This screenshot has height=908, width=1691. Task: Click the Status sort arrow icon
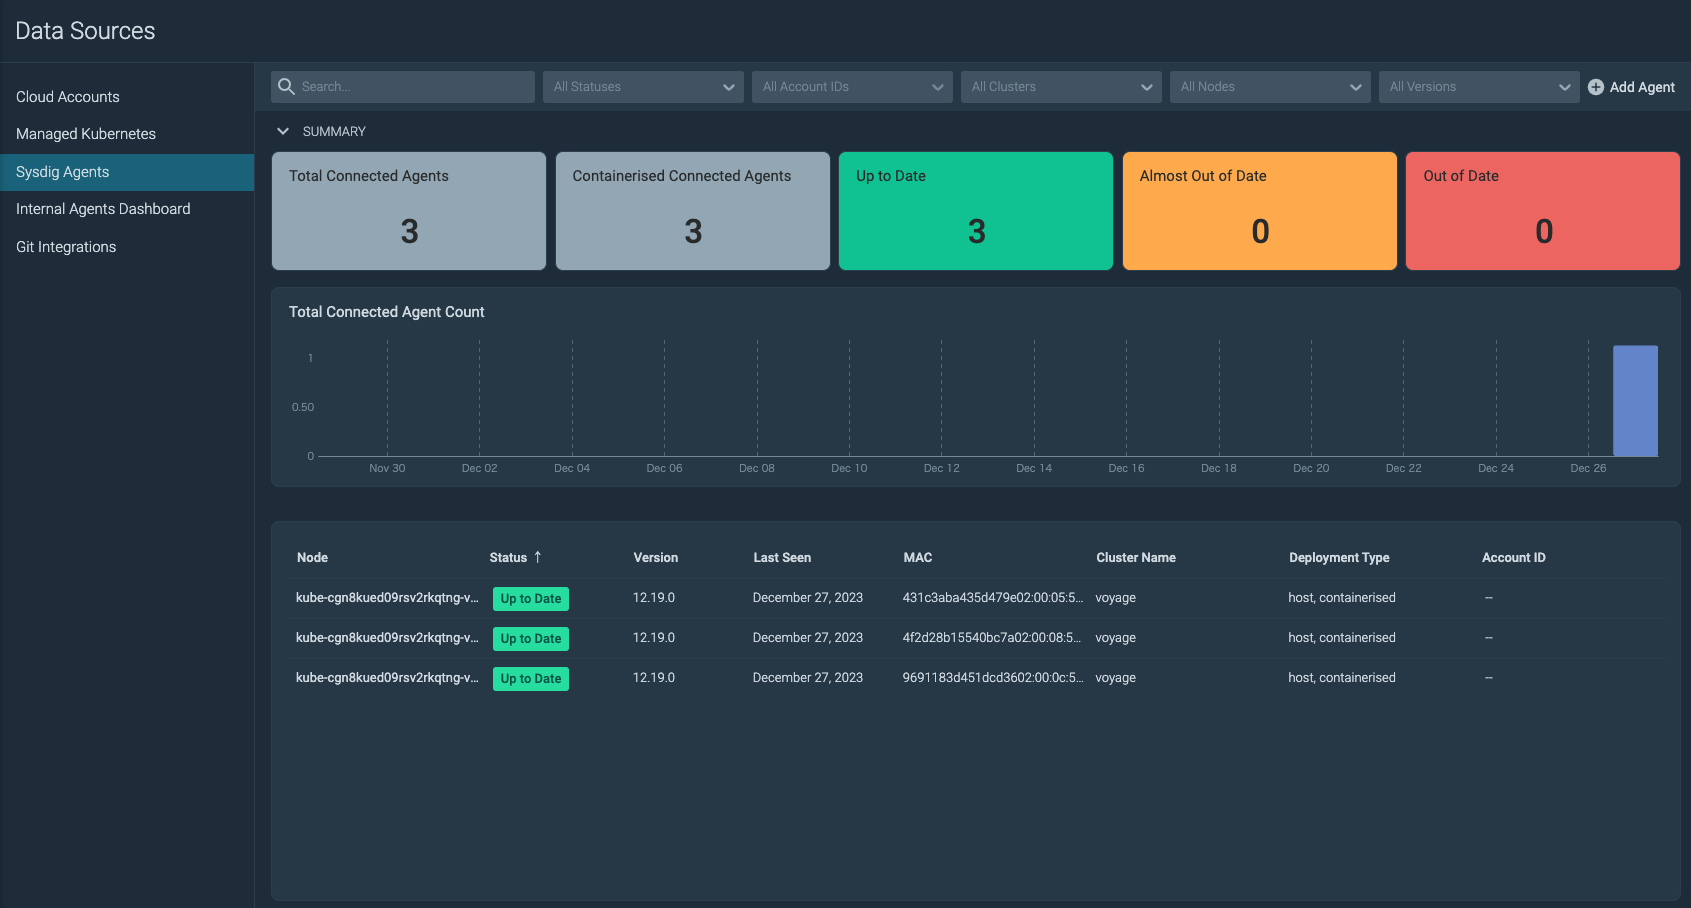point(537,557)
